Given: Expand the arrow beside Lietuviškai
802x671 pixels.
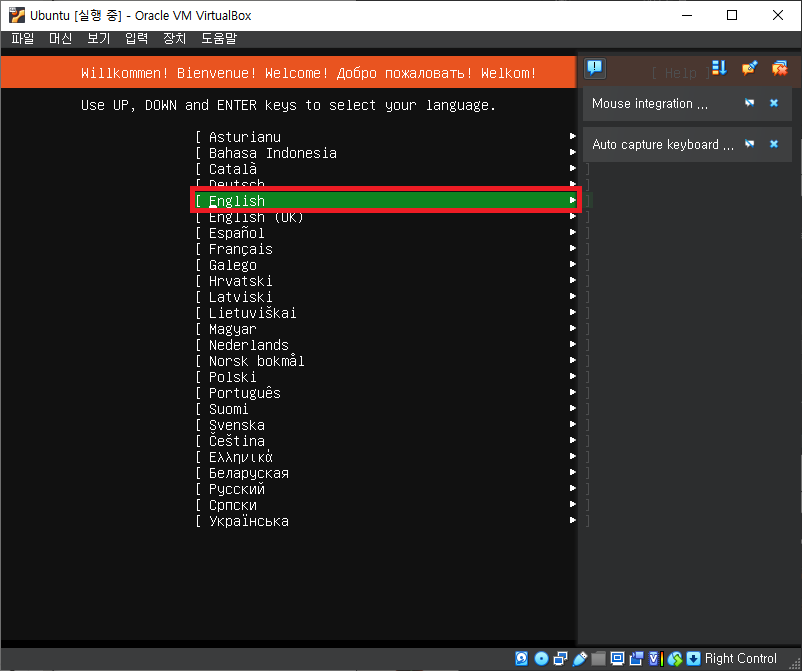Looking at the screenshot, I should pos(573,312).
